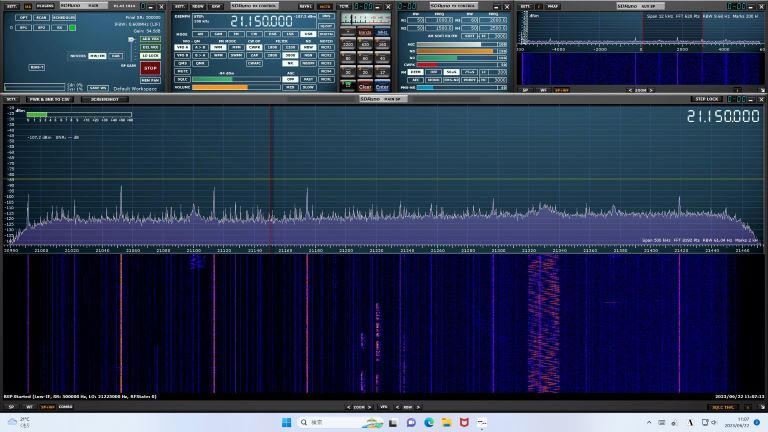The image size is (768, 432).
Task: Click the Enter keypad button
Action: tap(382, 87)
